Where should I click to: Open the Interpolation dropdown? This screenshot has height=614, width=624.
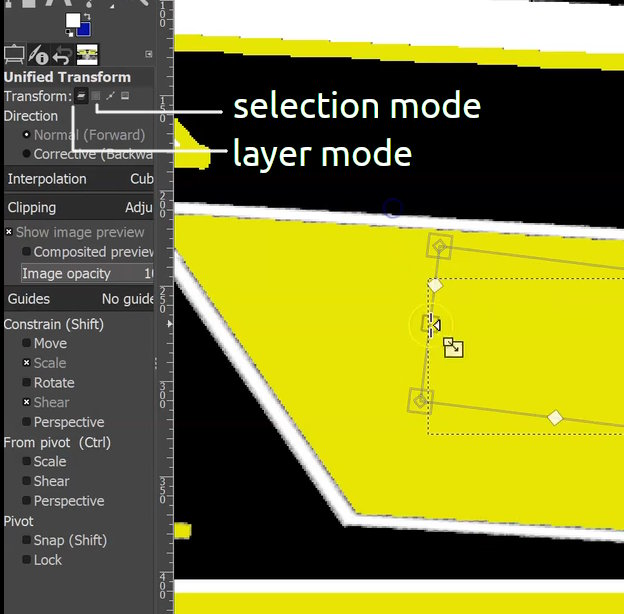click(x=79, y=179)
